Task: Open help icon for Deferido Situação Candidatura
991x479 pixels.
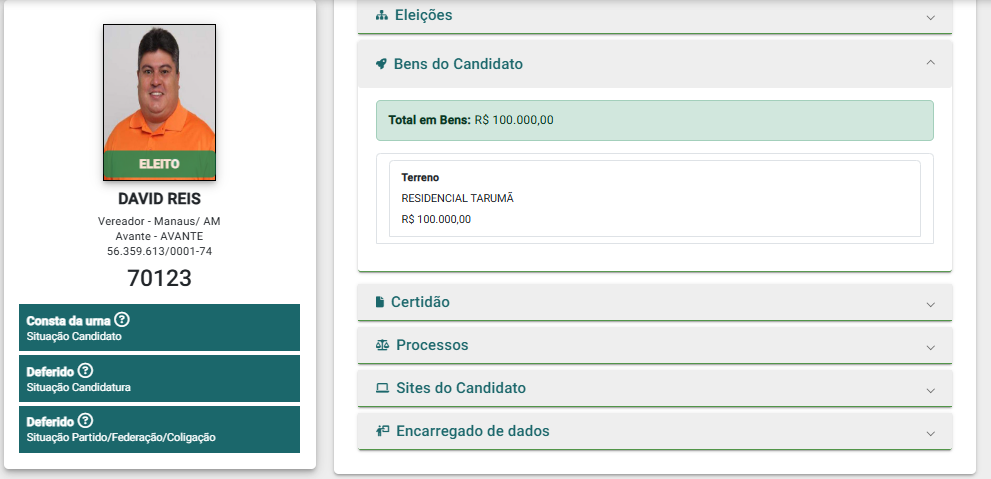Action: pos(85,370)
